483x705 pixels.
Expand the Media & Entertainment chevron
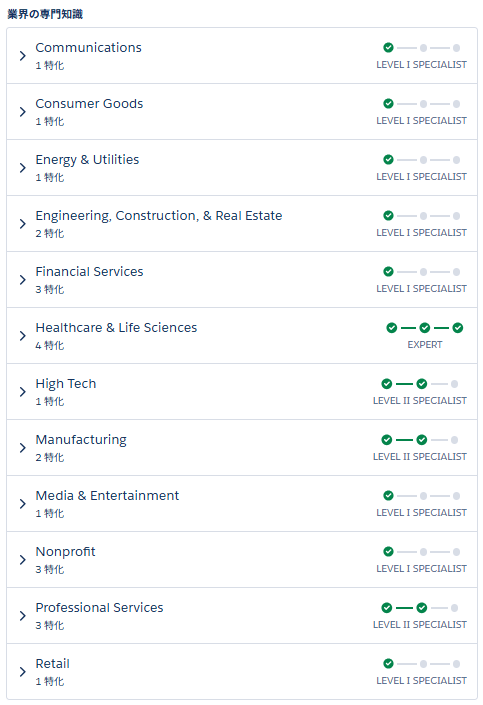22,504
